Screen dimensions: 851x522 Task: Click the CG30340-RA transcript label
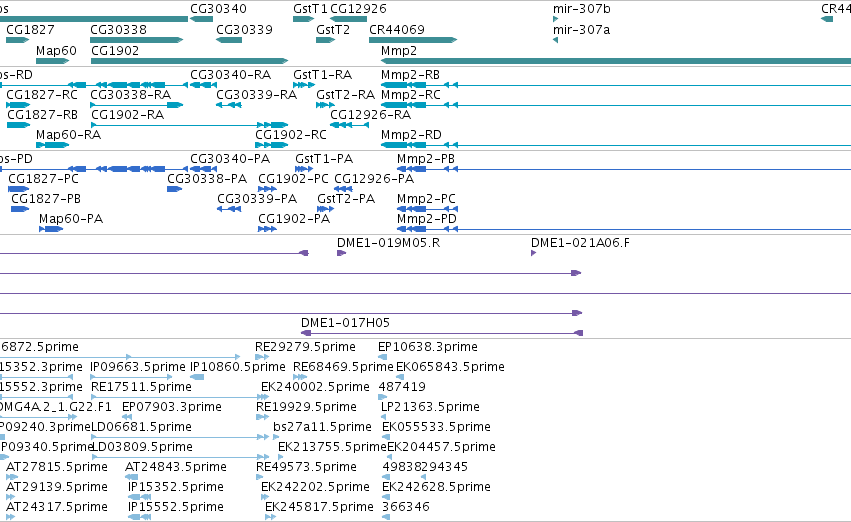(x=230, y=74)
